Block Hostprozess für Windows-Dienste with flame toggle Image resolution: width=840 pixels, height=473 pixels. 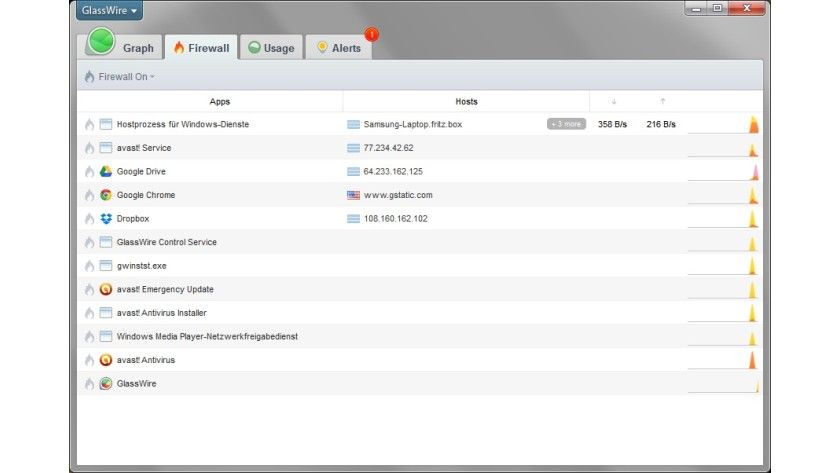coord(89,124)
